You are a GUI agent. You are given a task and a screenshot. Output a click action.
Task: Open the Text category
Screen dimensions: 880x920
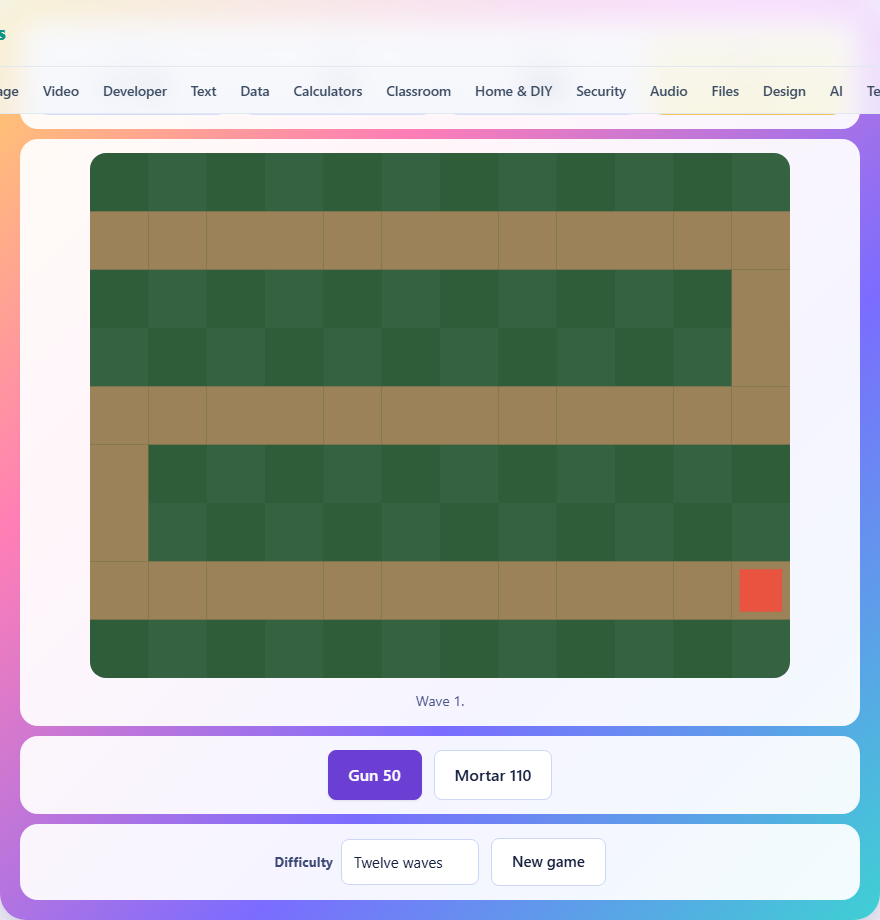(204, 92)
